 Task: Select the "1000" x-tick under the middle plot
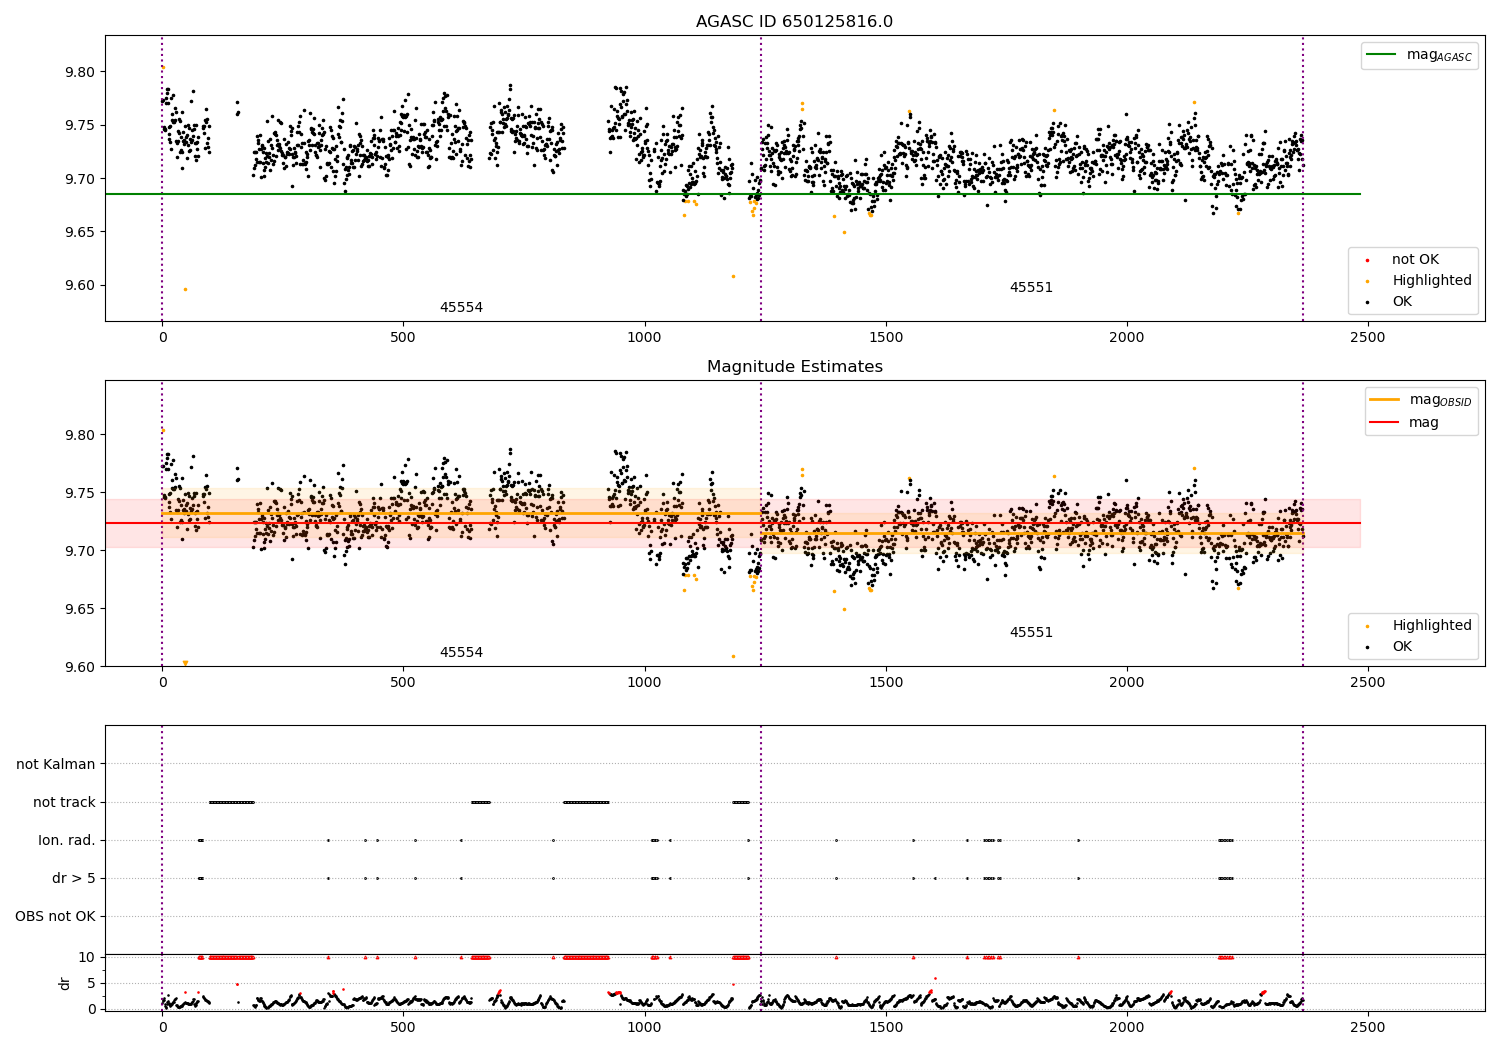click(x=644, y=683)
